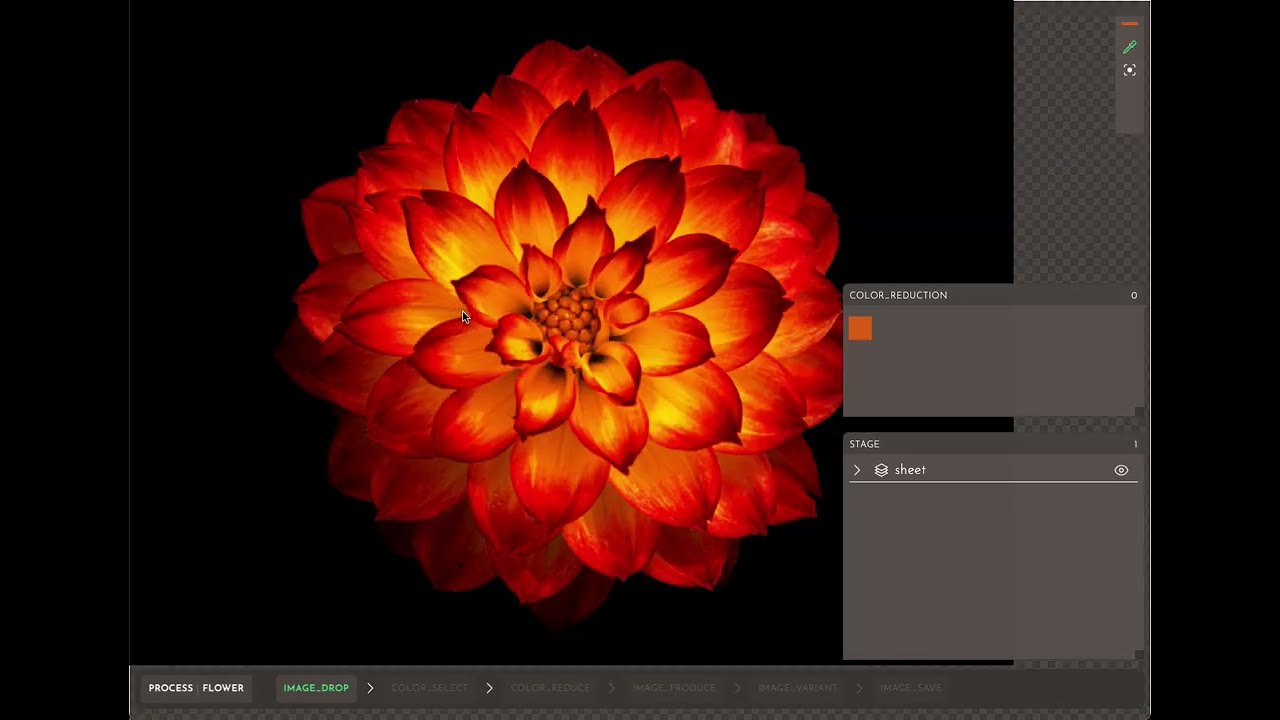This screenshot has width=1280, height=720.
Task: Click the layers icon beside sheet
Action: 881,470
